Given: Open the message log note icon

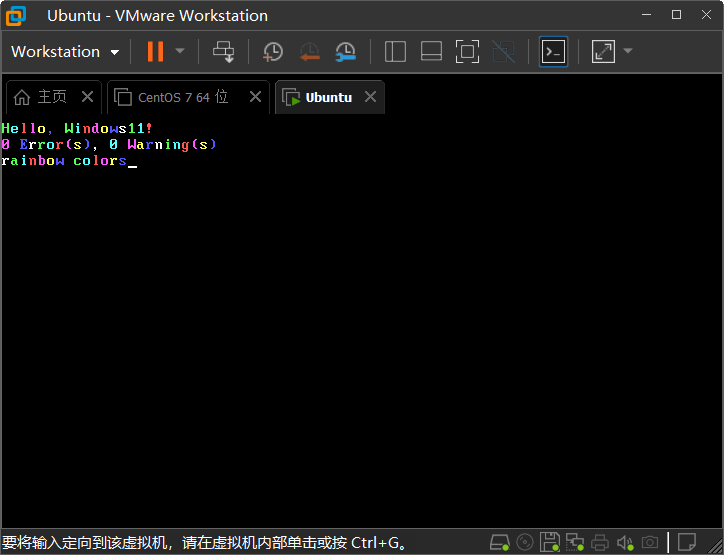Looking at the screenshot, I should click(687, 542).
